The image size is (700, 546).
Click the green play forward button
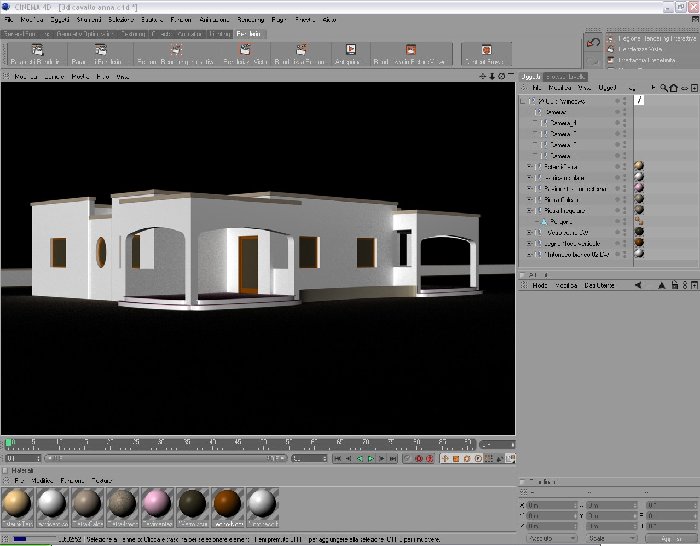click(x=371, y=458)
